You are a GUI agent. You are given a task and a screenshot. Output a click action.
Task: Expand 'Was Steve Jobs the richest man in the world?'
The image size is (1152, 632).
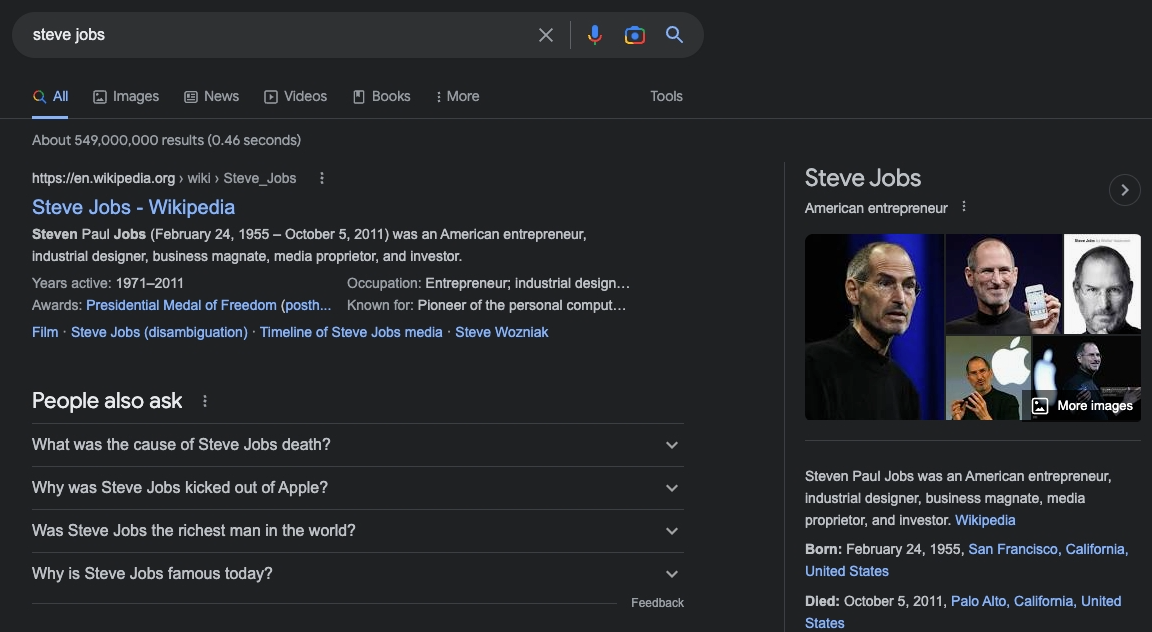[x=358, y=531]
